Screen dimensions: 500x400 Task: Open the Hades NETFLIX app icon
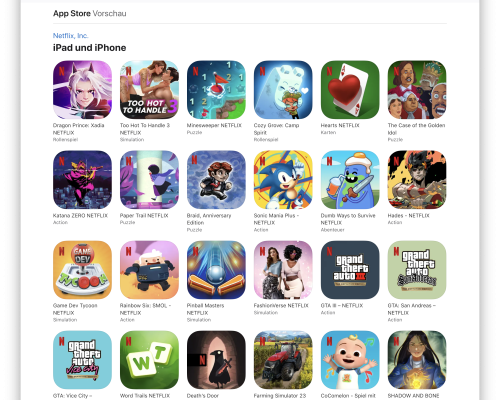pyautogui.click(x=417, y=180)
